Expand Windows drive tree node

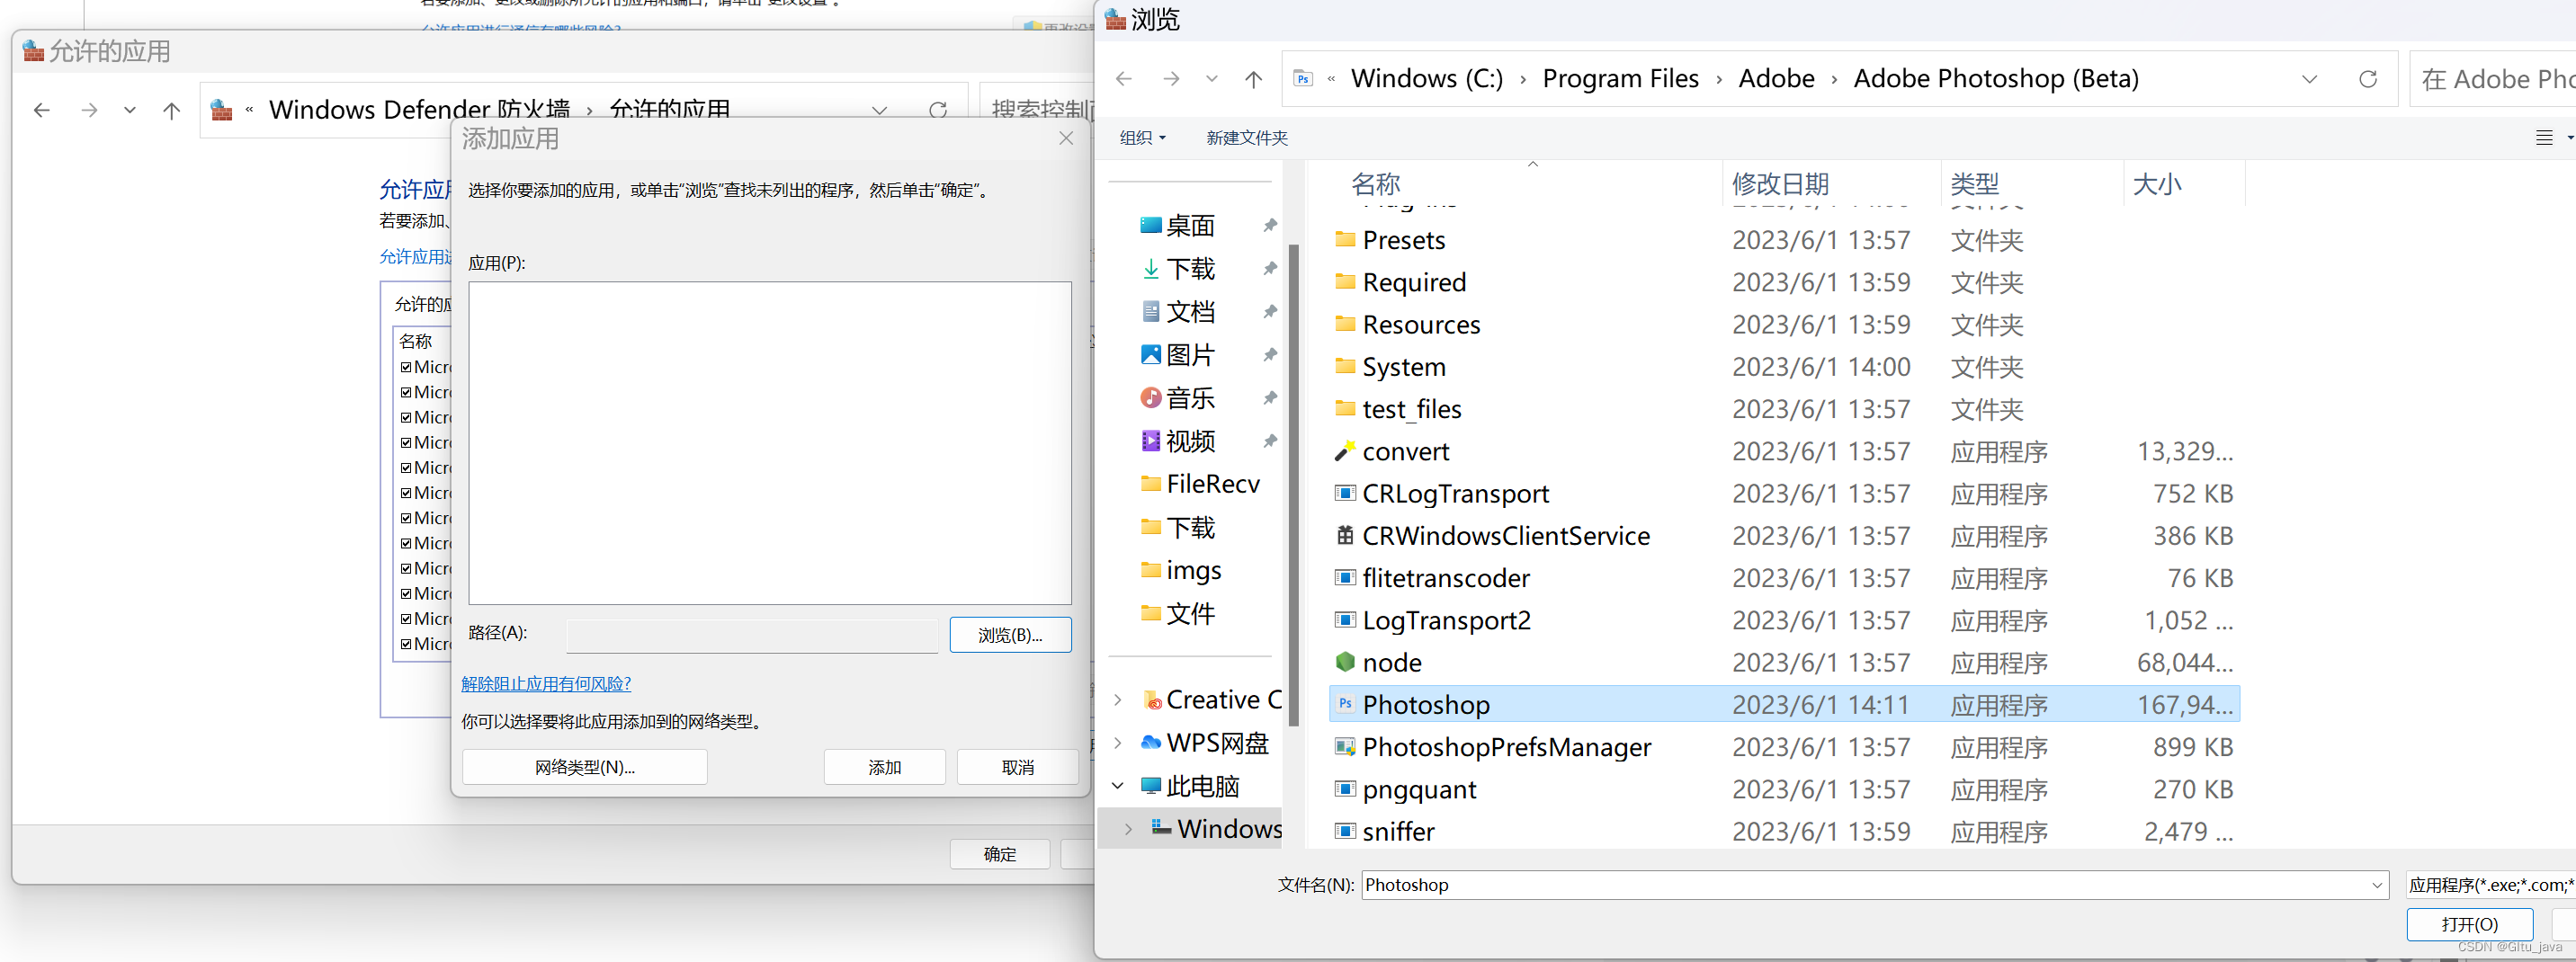pyautogui.click(x=1129, y=829)
